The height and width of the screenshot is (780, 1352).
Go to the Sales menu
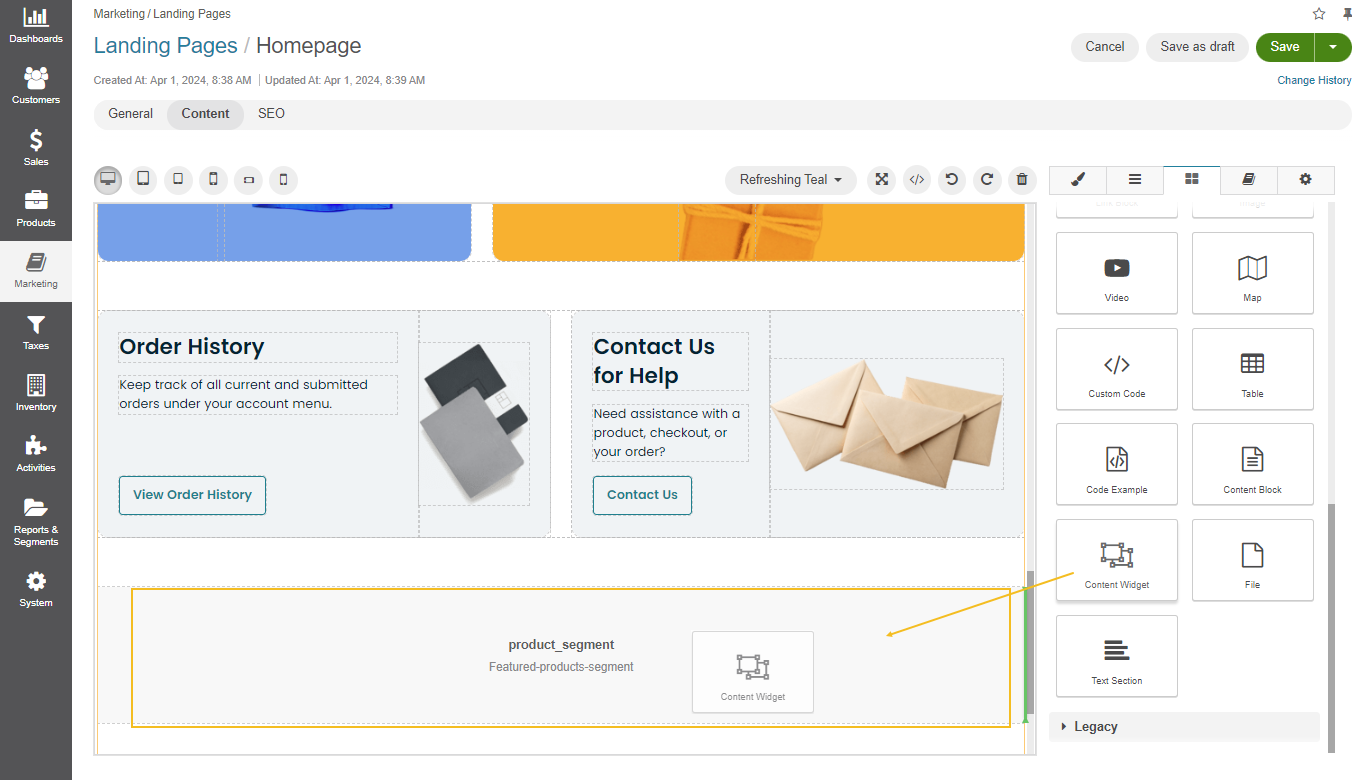36,148
